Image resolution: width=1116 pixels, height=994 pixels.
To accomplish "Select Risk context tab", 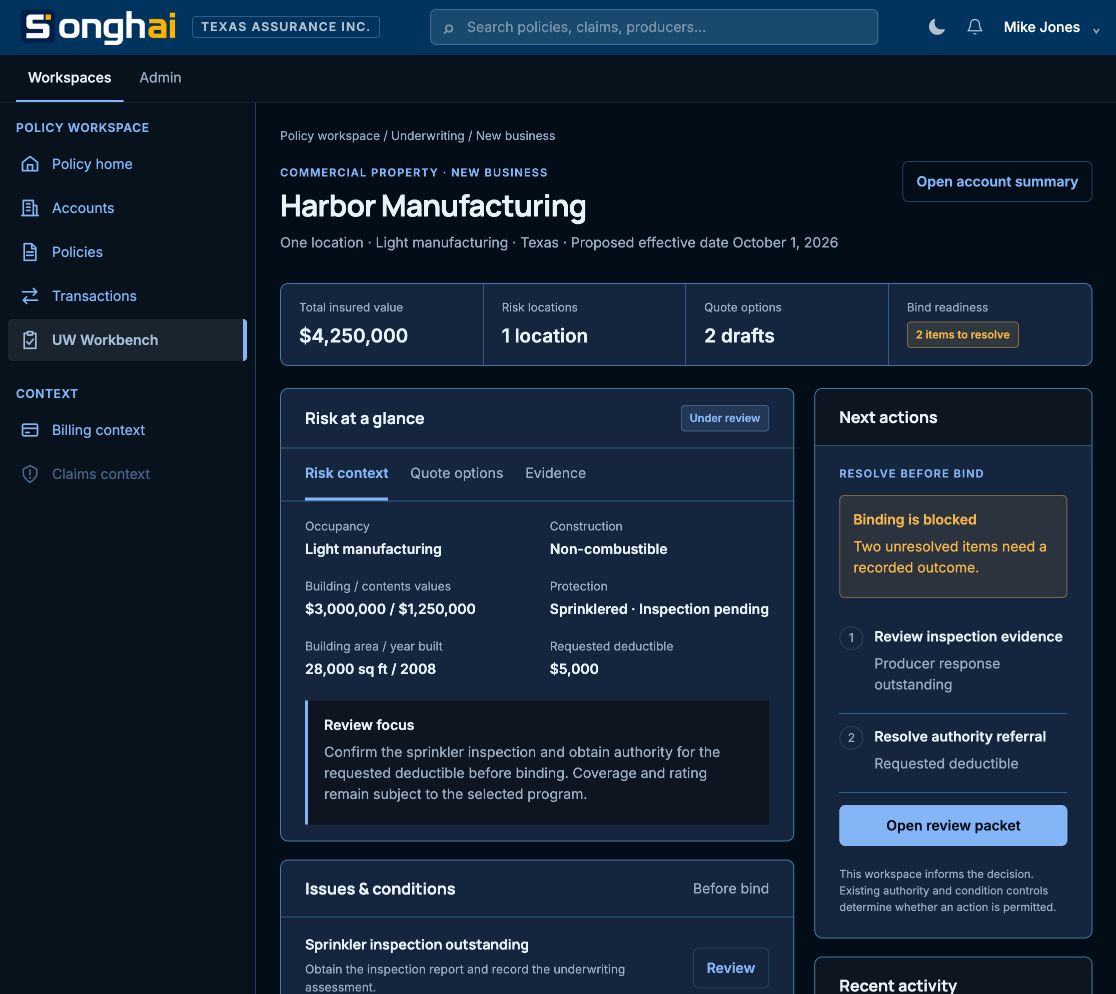I will pyautogui.click(x=346, y=473).
